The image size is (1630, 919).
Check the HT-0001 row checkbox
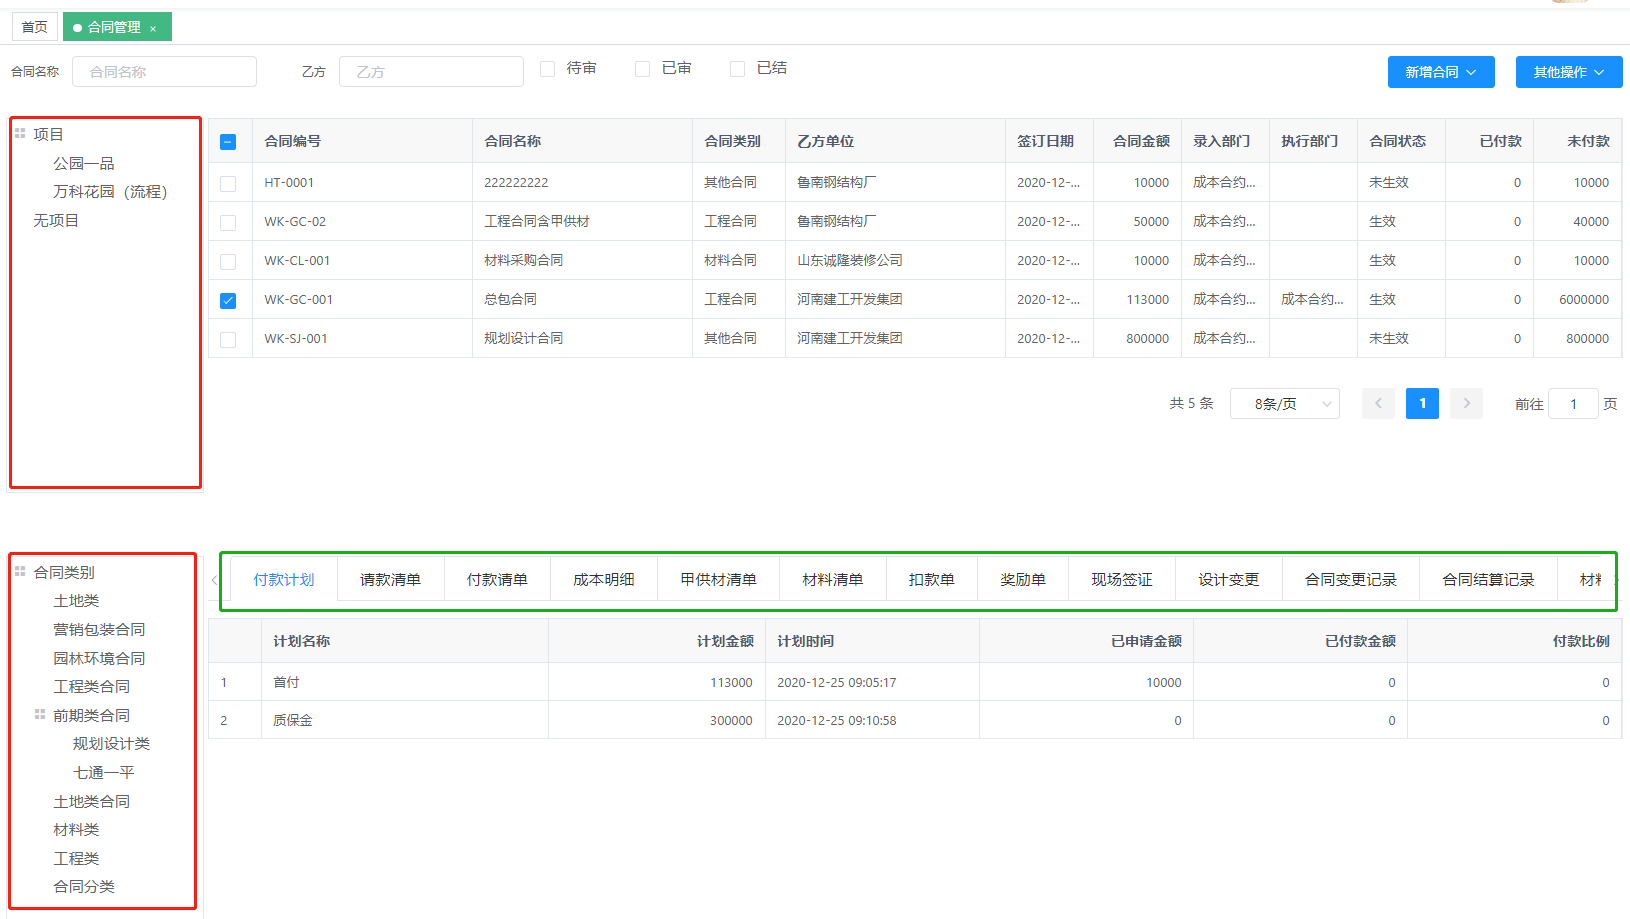coord(228,183)
